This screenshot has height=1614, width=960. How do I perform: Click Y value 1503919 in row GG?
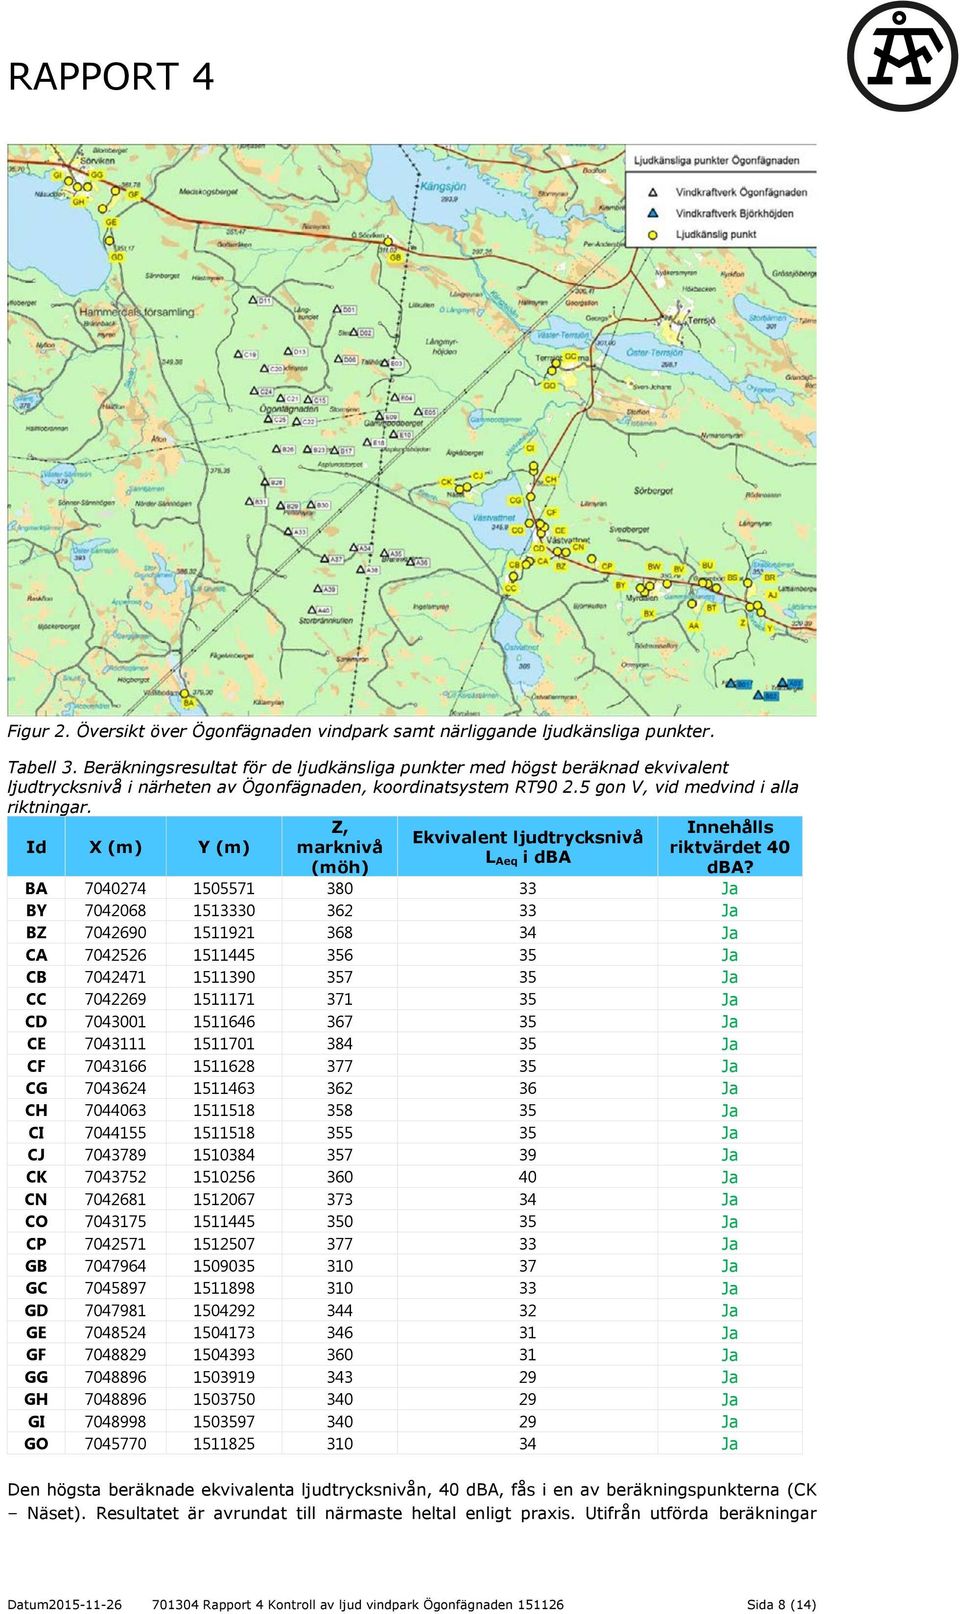click(224, 1377)
